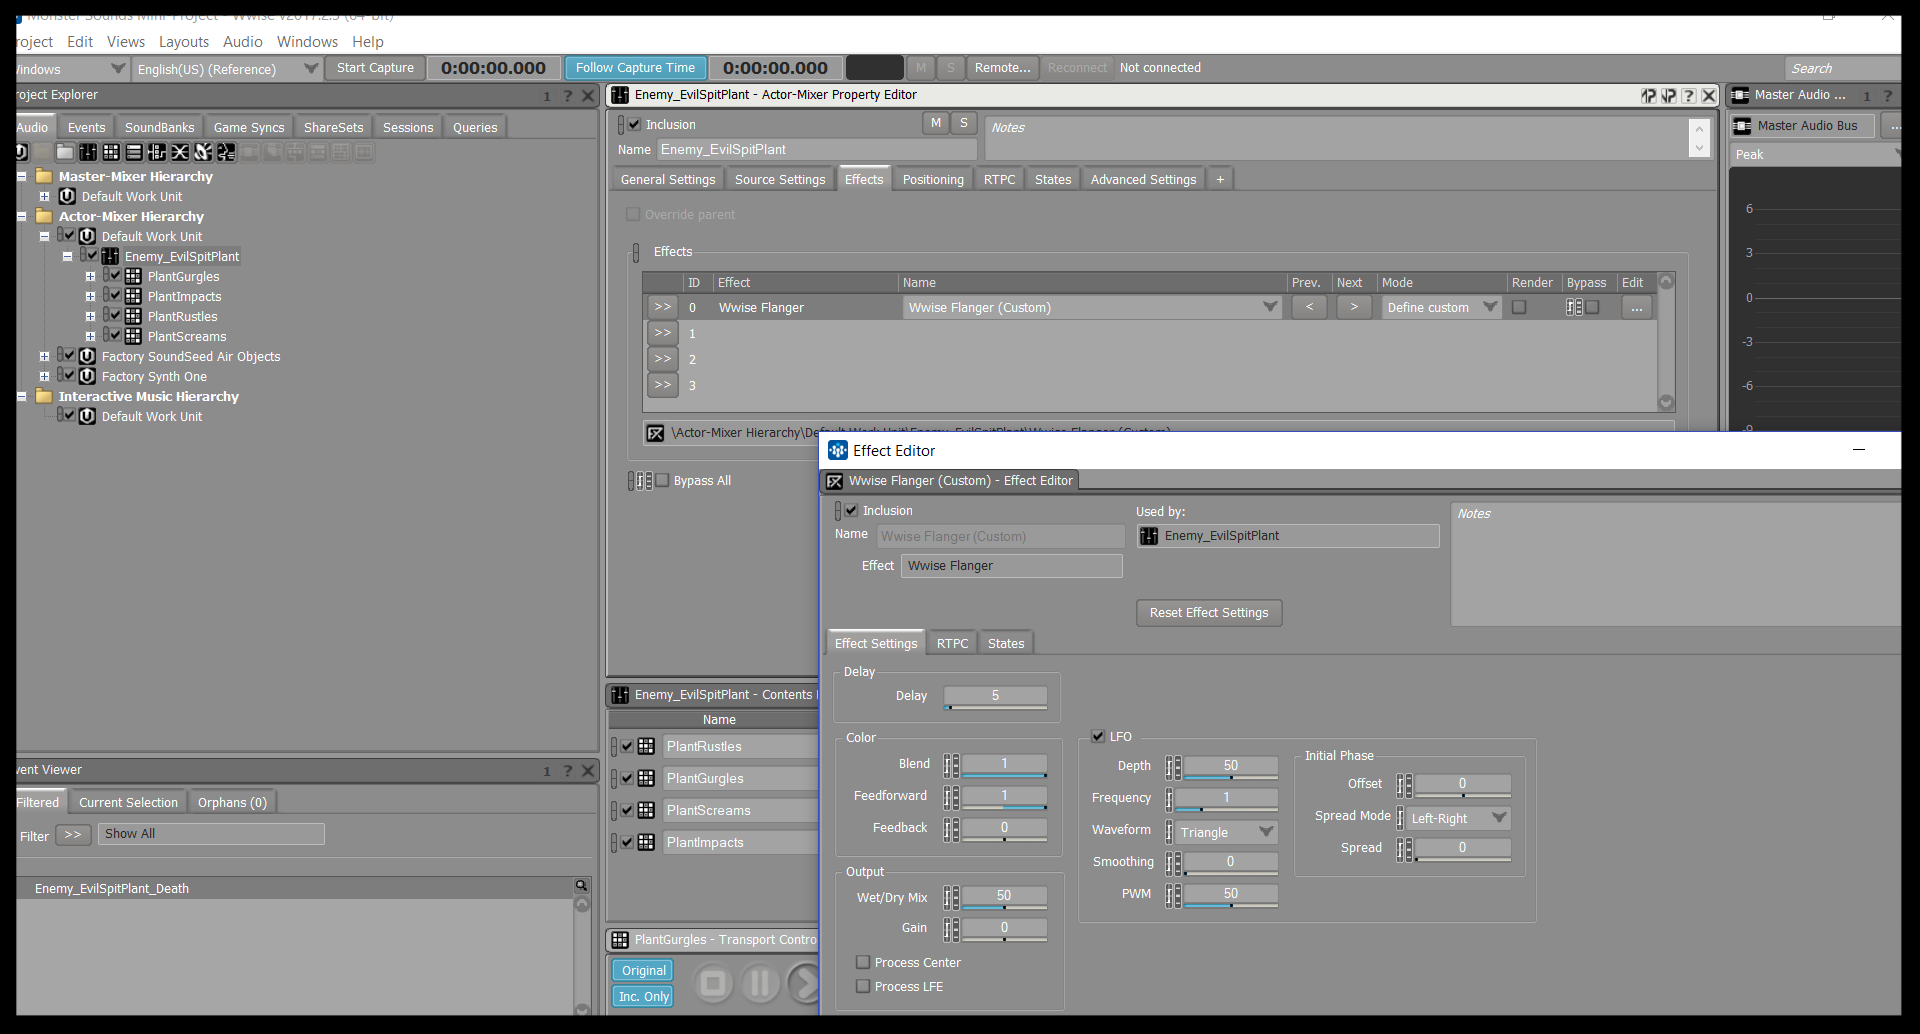Toggle Inclusion checkbox in Property Editor
Image resolution: width=1920 pixels, height=1034 pixels.
point(634,125)
